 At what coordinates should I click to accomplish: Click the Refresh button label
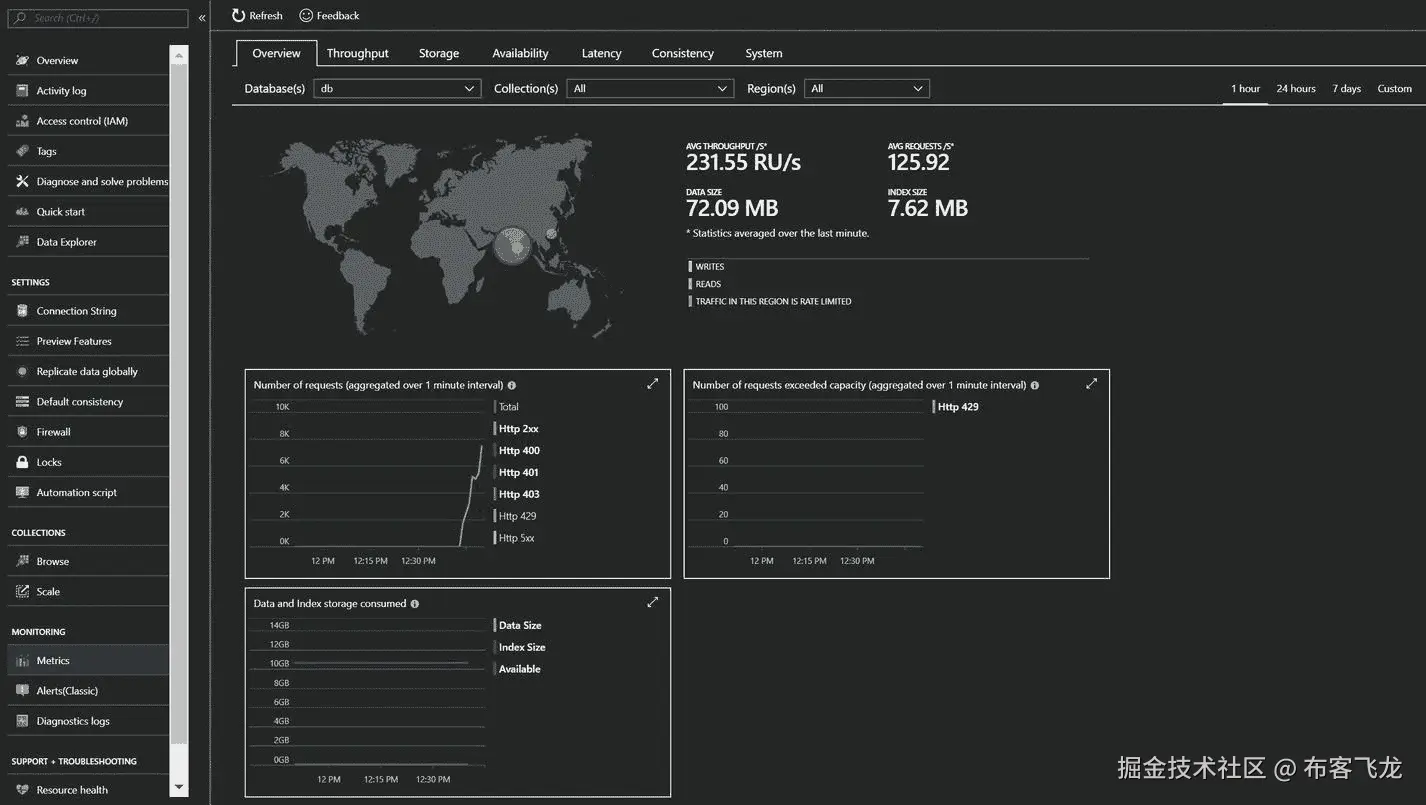[266, 15]
